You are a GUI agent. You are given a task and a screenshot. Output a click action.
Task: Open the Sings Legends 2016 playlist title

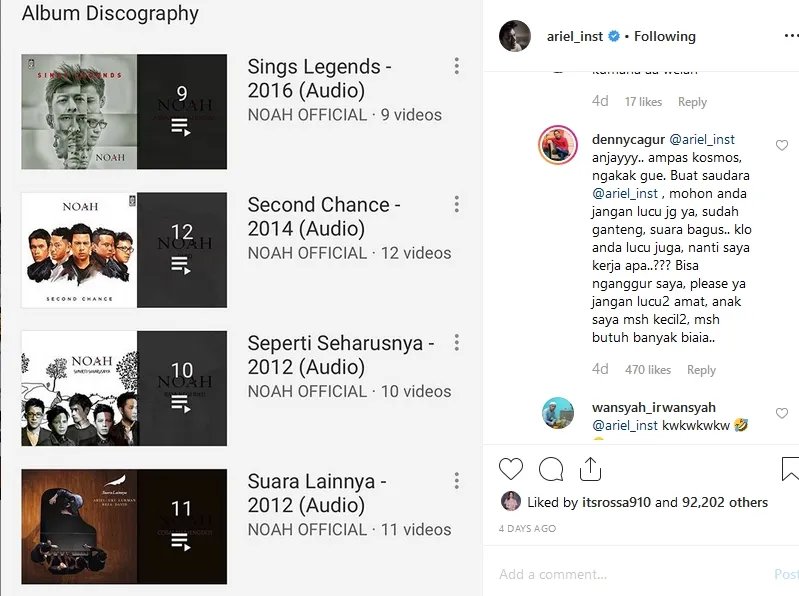coord(320,79)
